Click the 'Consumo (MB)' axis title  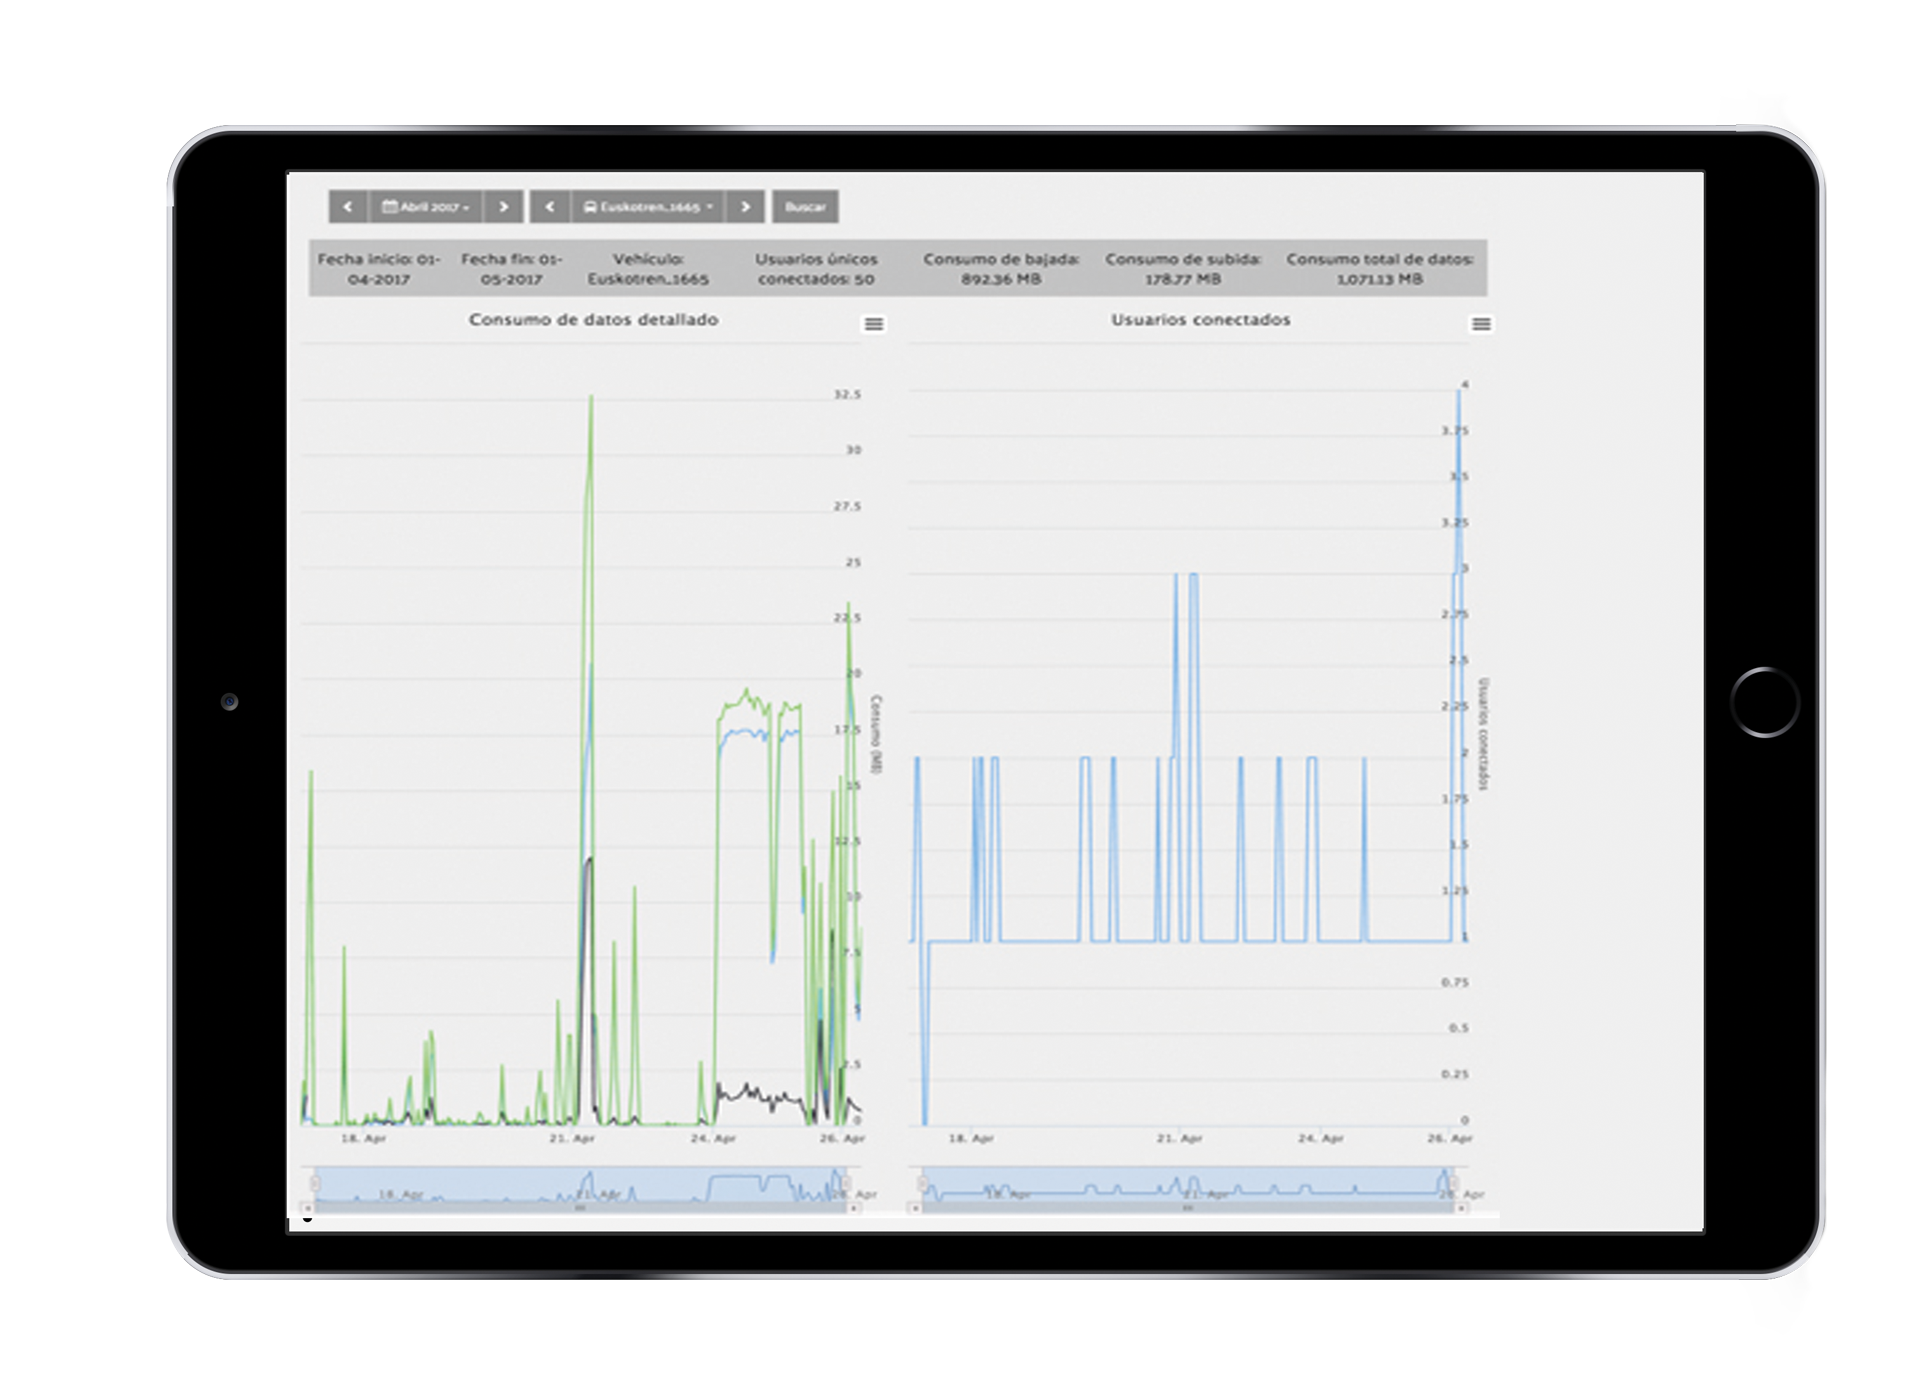[876, 734]
